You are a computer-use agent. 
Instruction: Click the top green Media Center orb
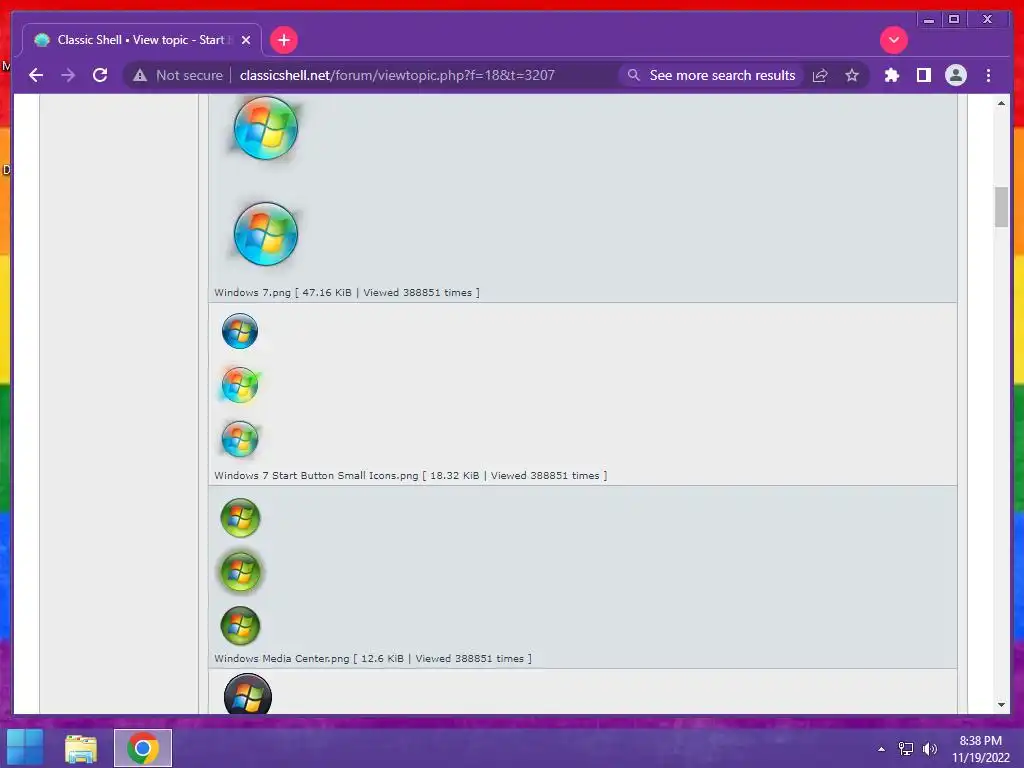click(240, 518)
